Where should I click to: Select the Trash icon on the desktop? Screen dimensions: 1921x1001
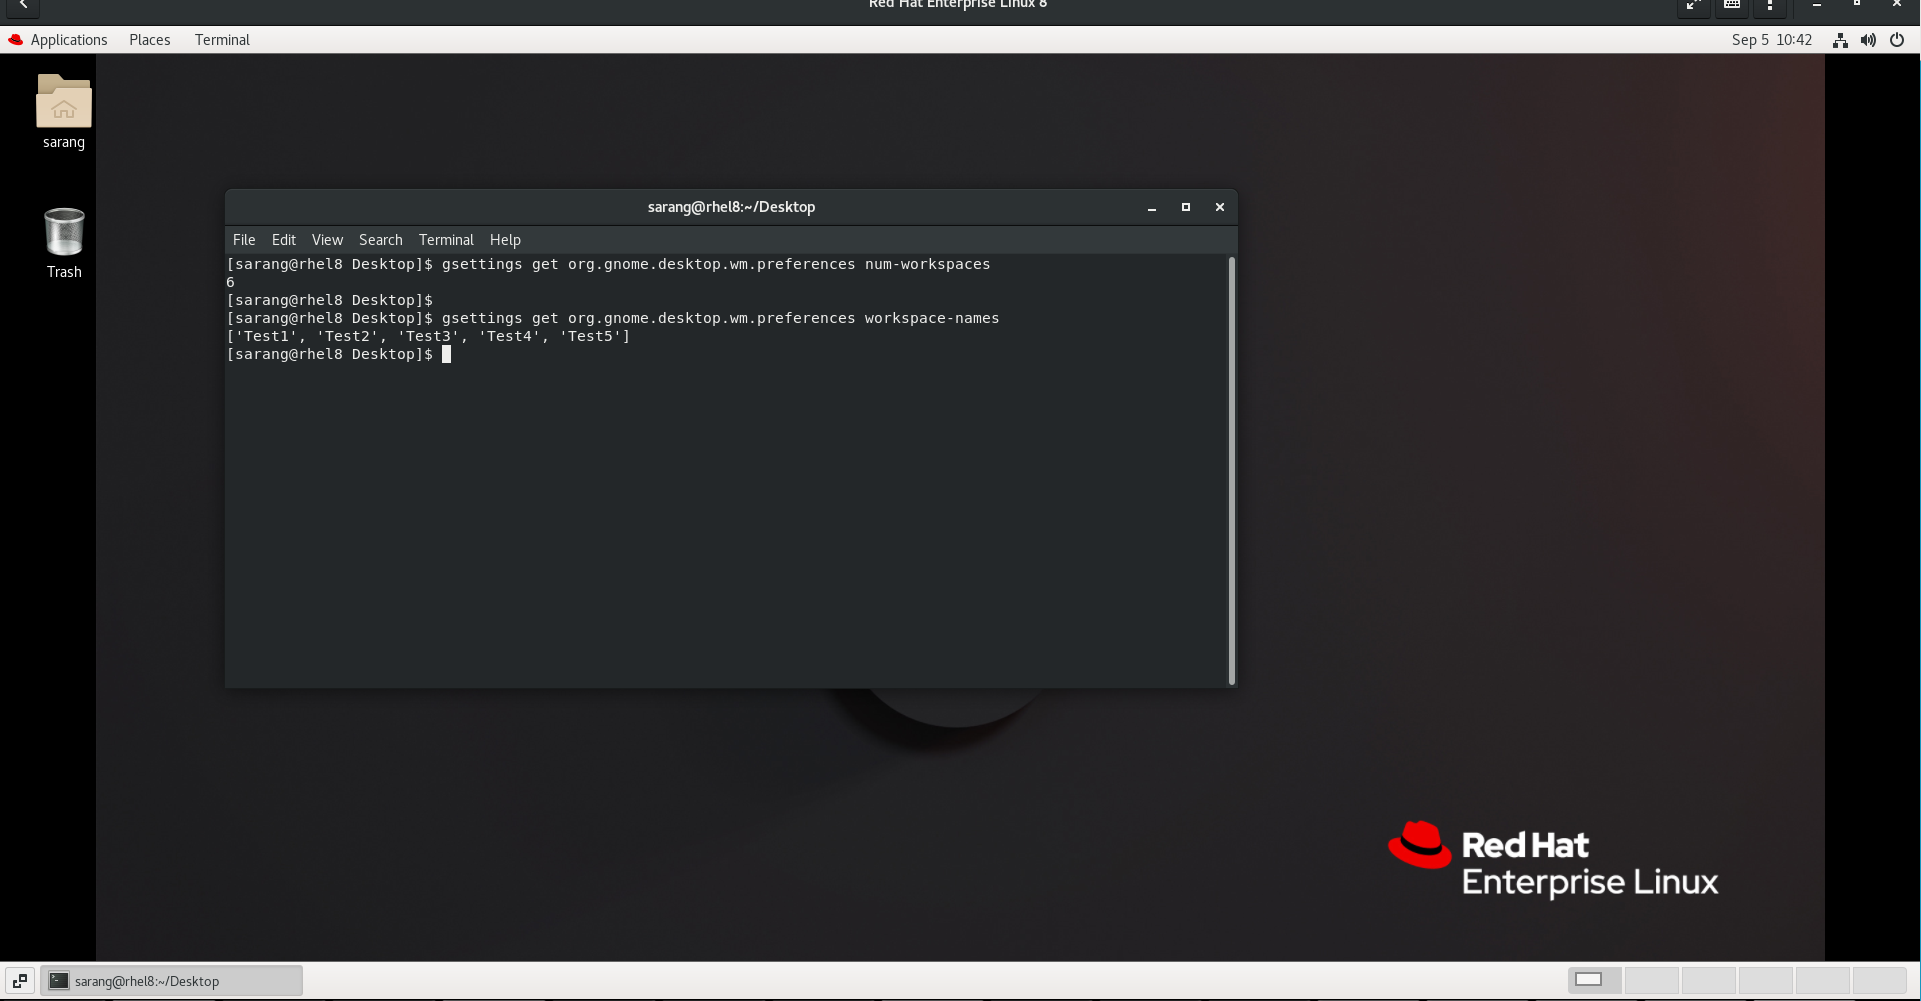[x=64, y=243]
